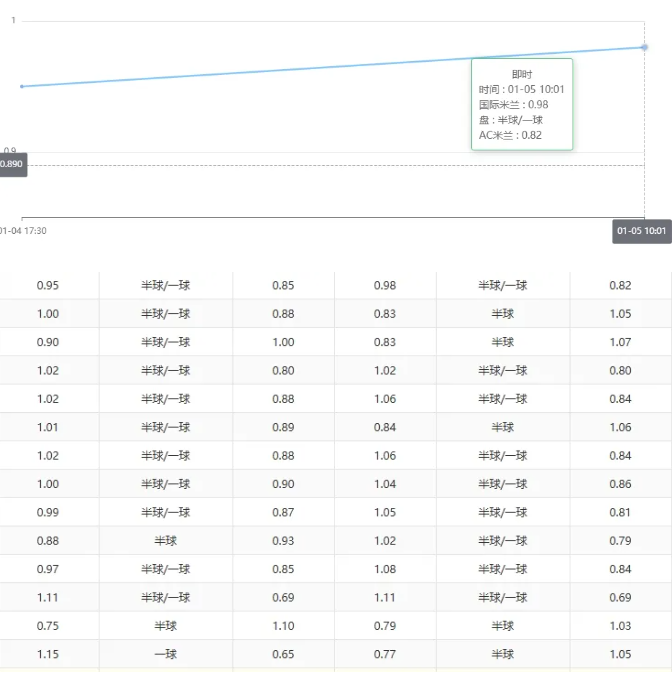Viewport: 672px width, 678px height.
Task: Click the 即时 tooltip box on the chart
Action: (x=522, y=104)
